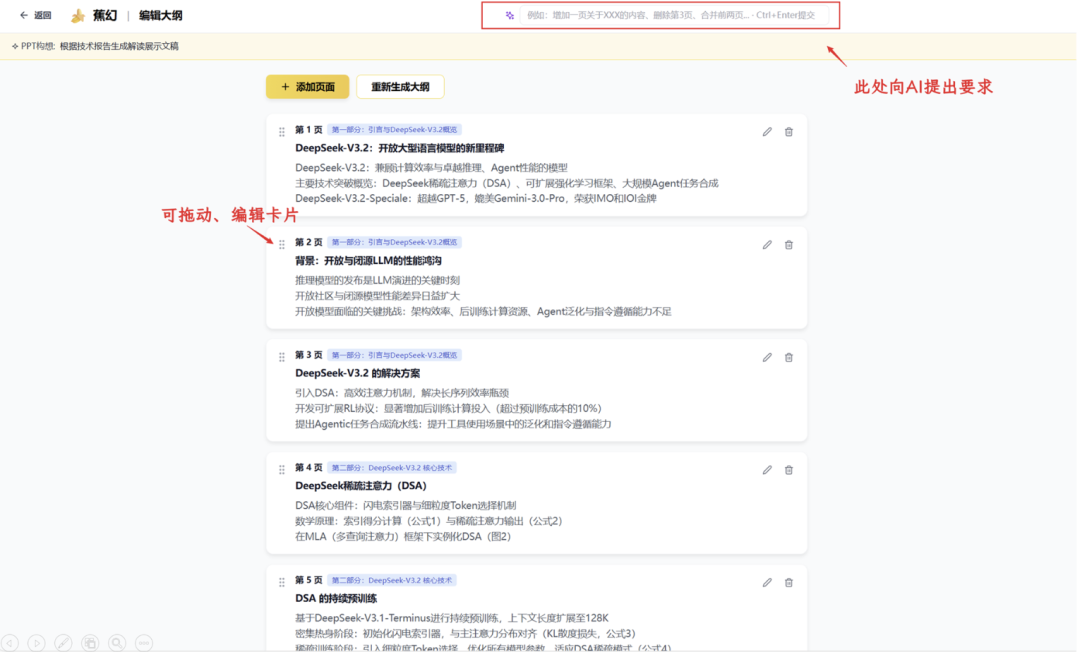This screenshot has height=652, width=1080.
Task: Click the slides preview icon in bottom toolbar
Action: point(90,643)
